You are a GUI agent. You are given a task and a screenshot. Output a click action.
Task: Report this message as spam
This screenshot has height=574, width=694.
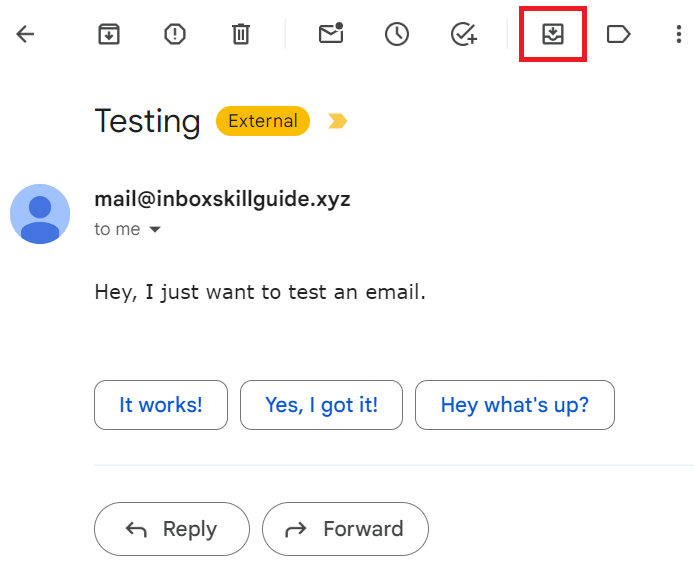pos(175,34)
